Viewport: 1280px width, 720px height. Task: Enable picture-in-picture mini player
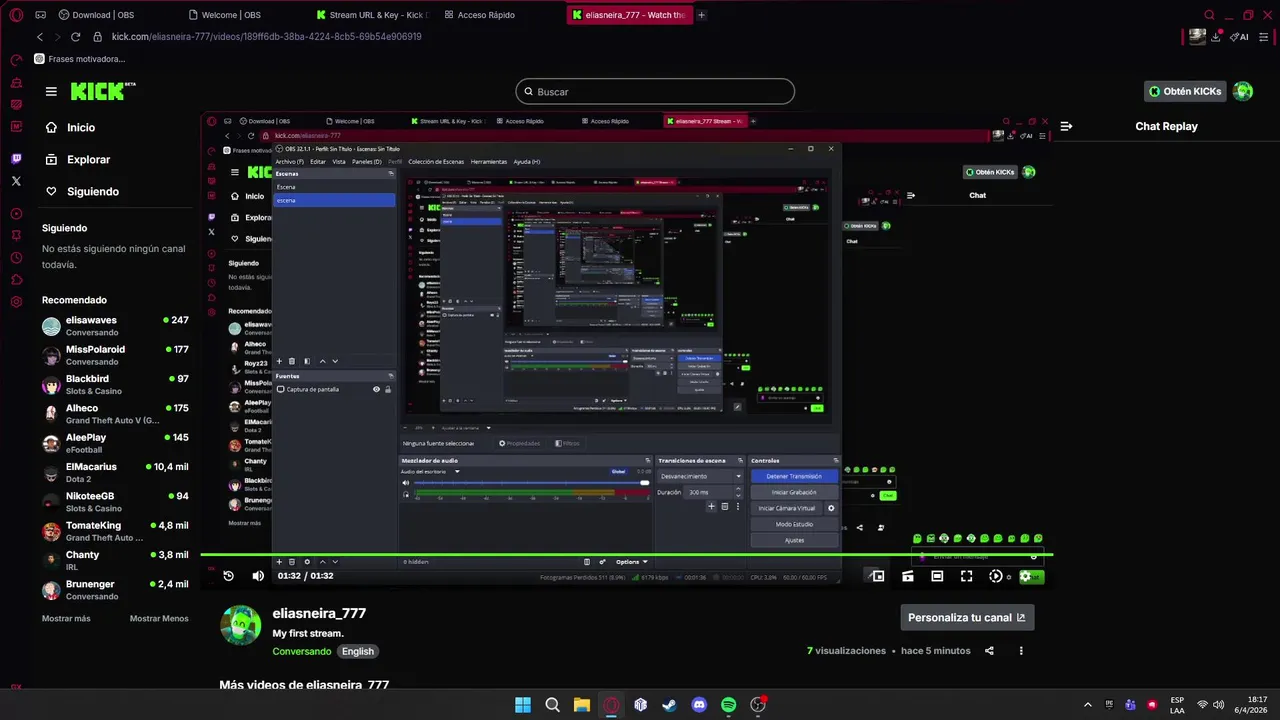click(x=877, y=576)
